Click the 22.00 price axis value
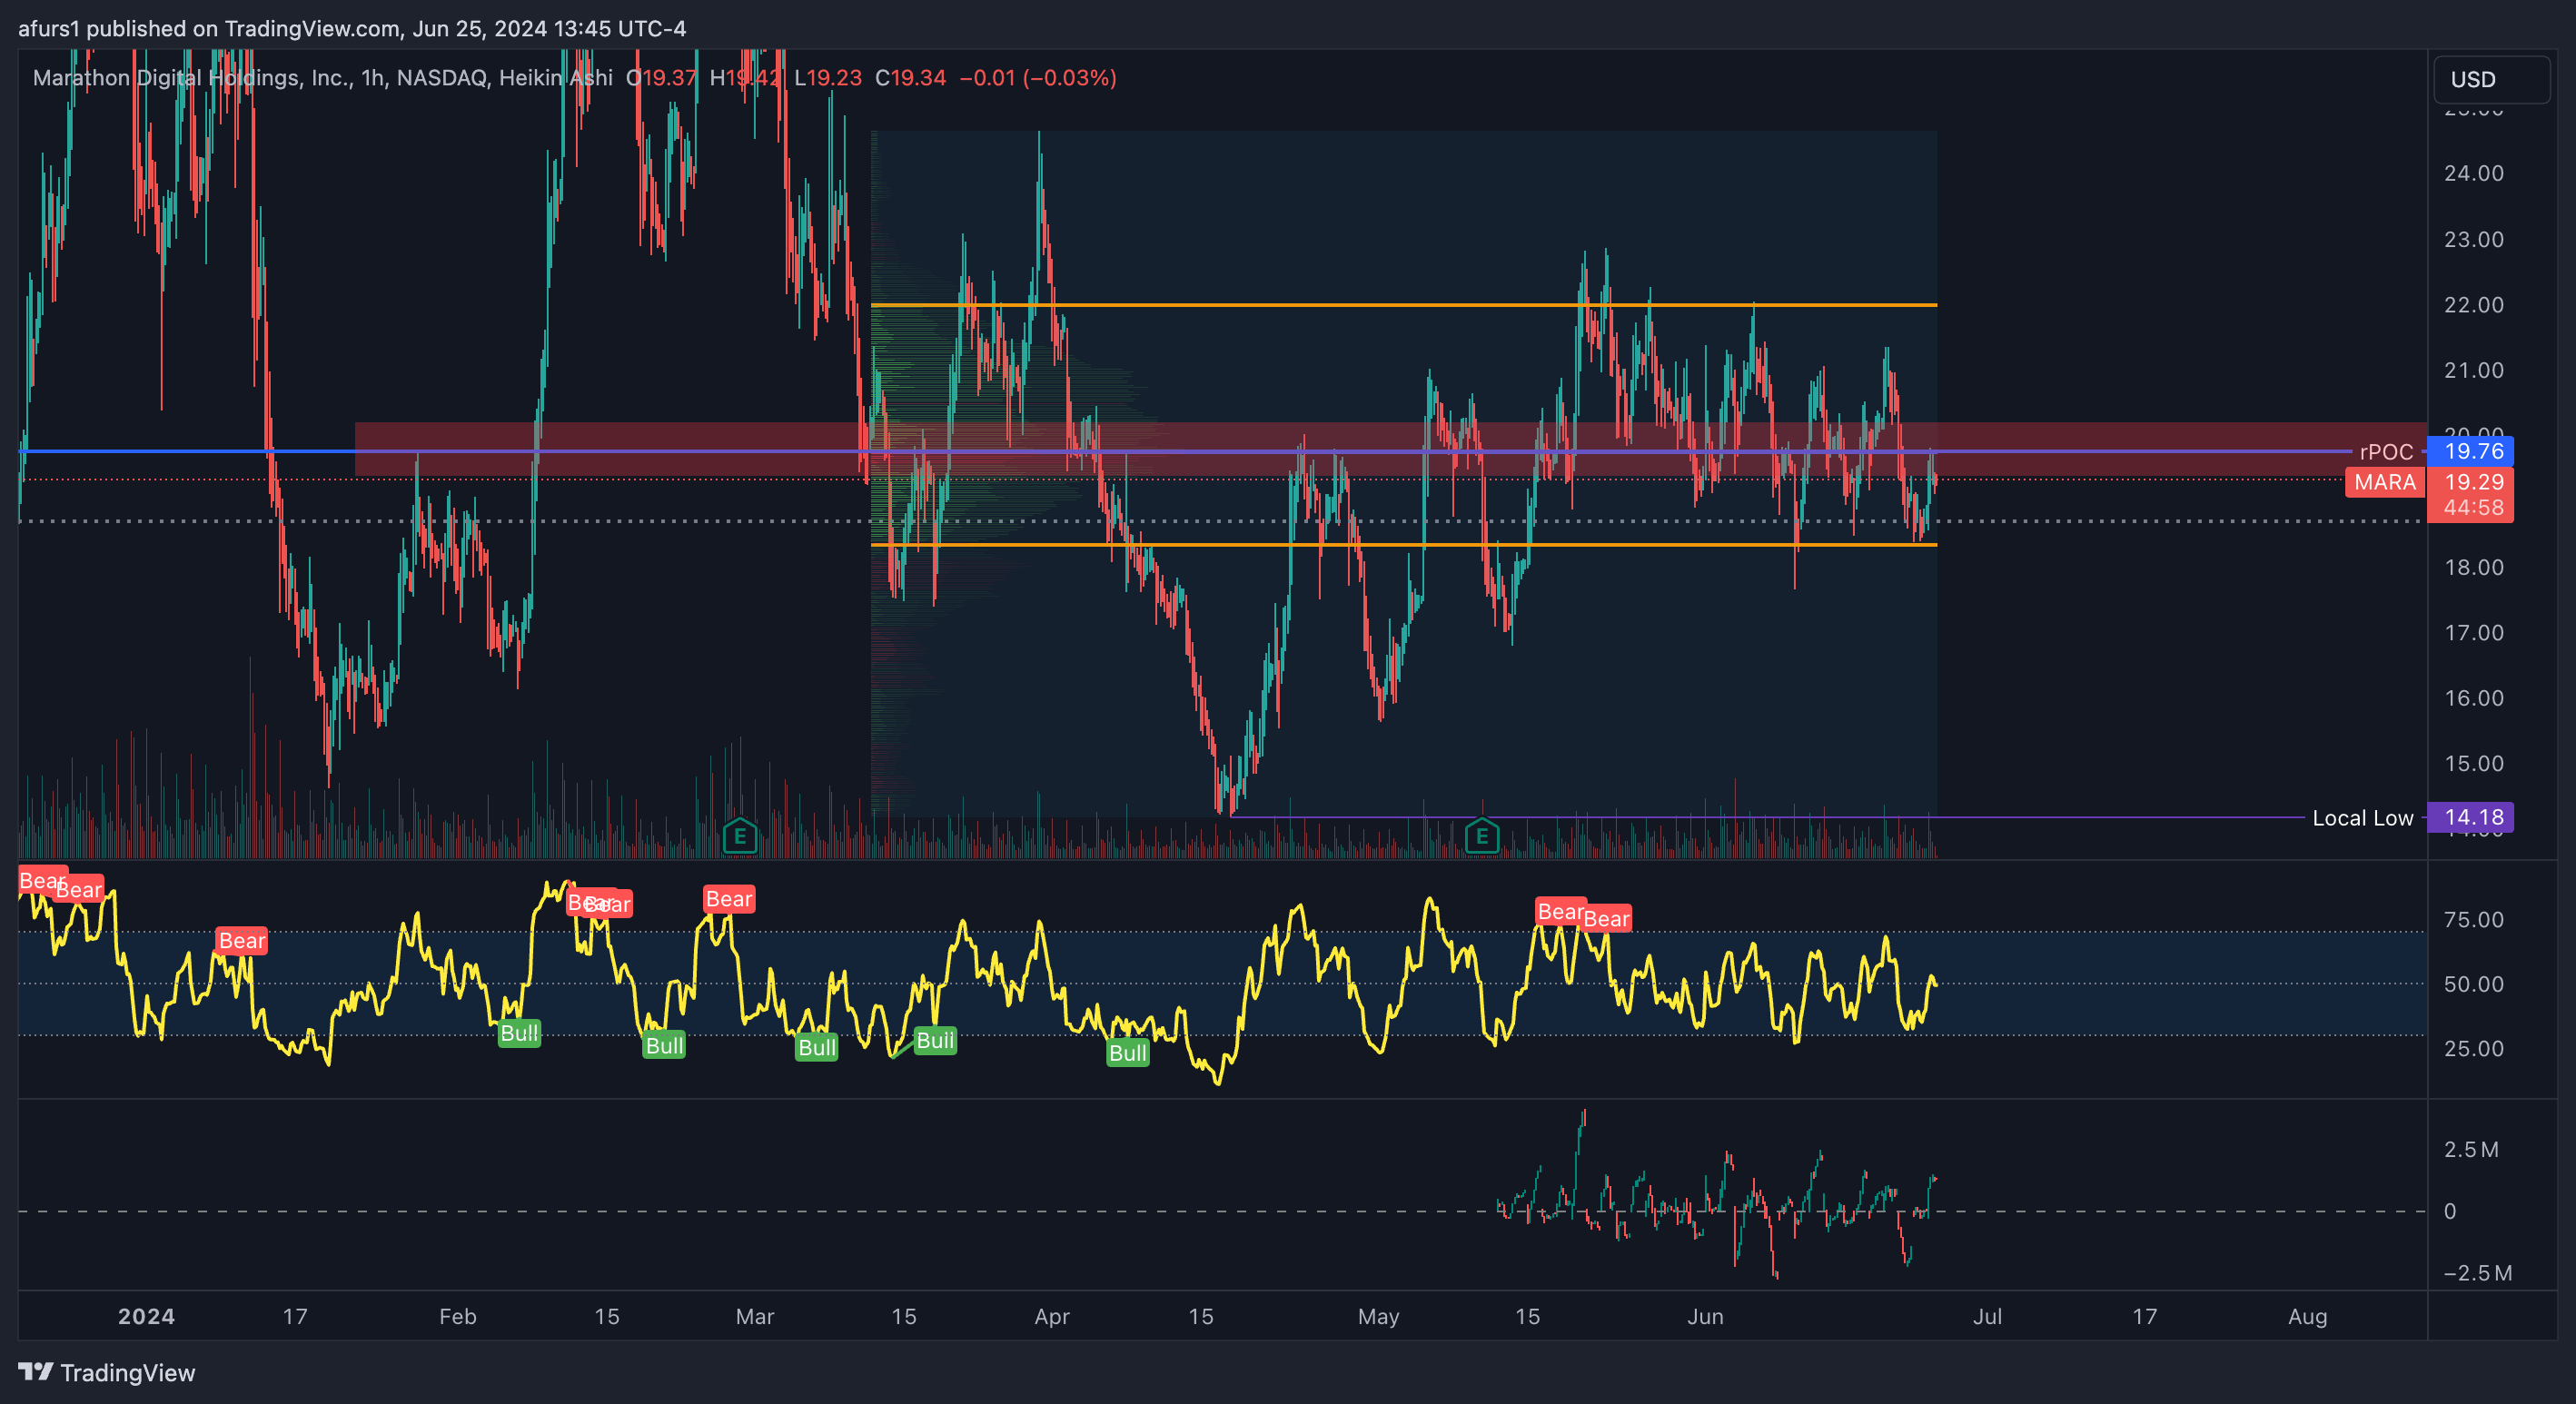This screenshot has height=1404, width=2576. click(2474, 304)
